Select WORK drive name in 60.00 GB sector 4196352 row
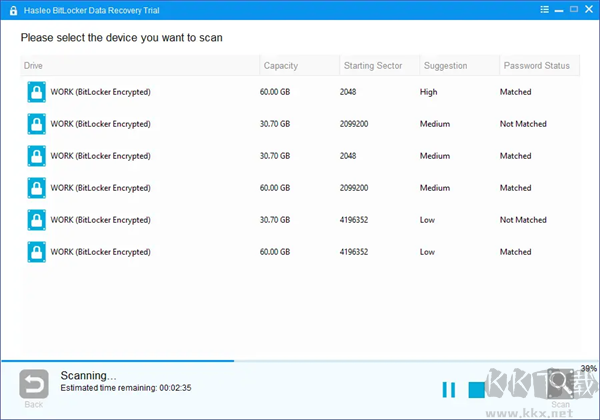 (101, 252)
